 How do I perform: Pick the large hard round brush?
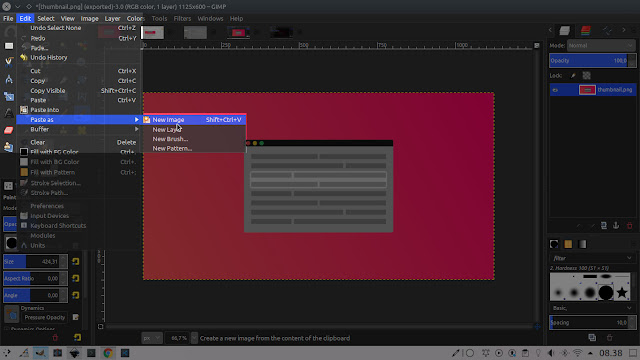tap(606, 292)
